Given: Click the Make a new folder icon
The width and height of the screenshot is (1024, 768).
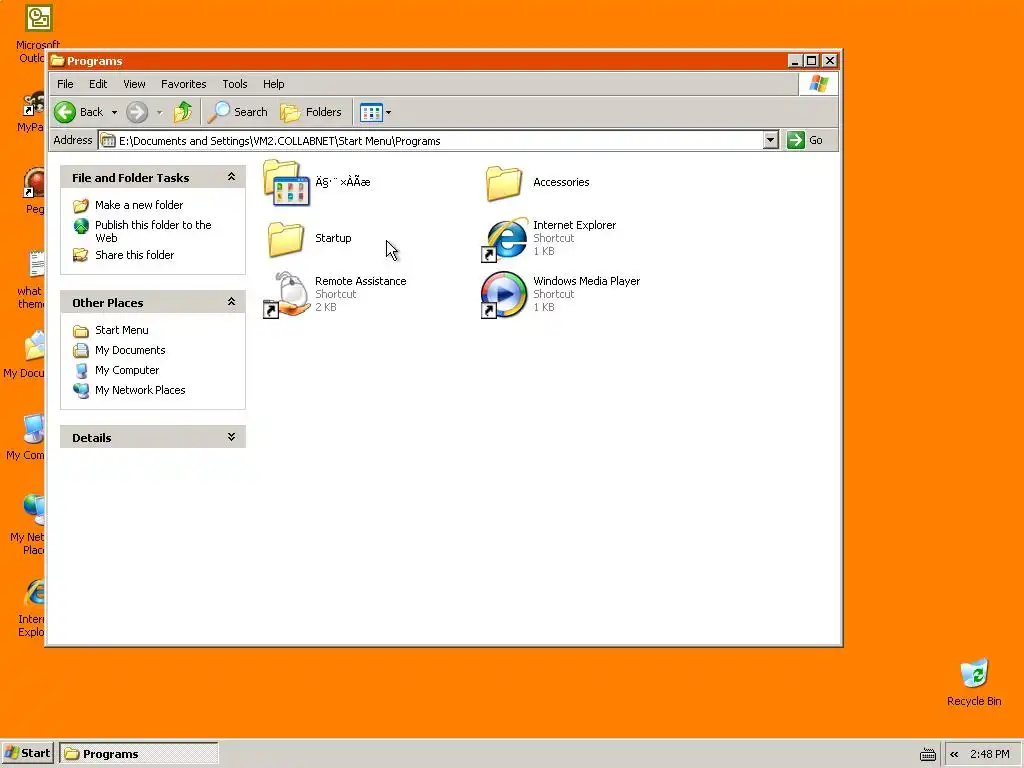Looking at the screenshot, I should (81, 206).
